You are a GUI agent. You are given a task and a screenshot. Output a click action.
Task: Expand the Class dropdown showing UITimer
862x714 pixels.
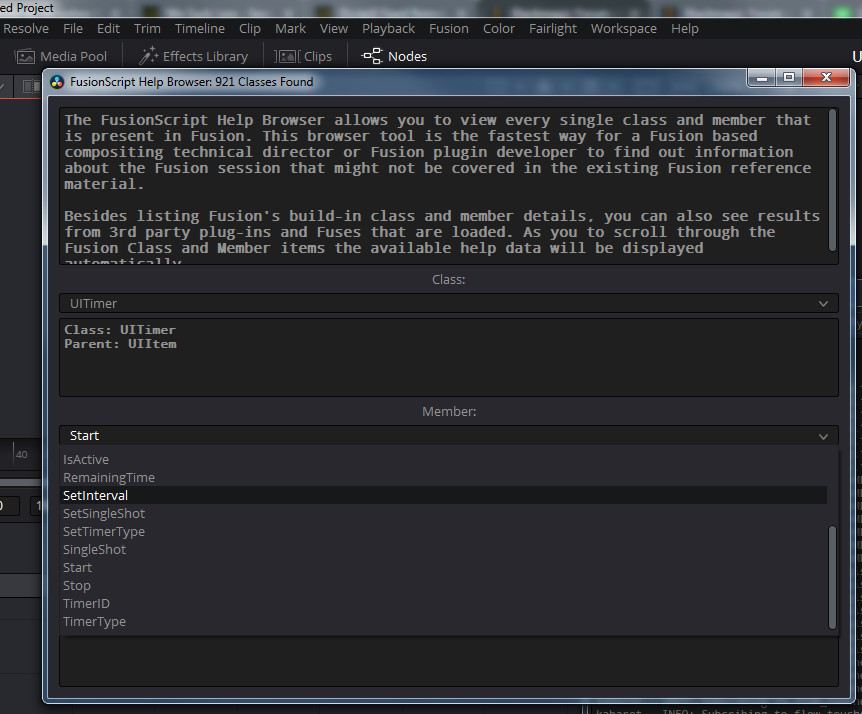coord(449,303)
